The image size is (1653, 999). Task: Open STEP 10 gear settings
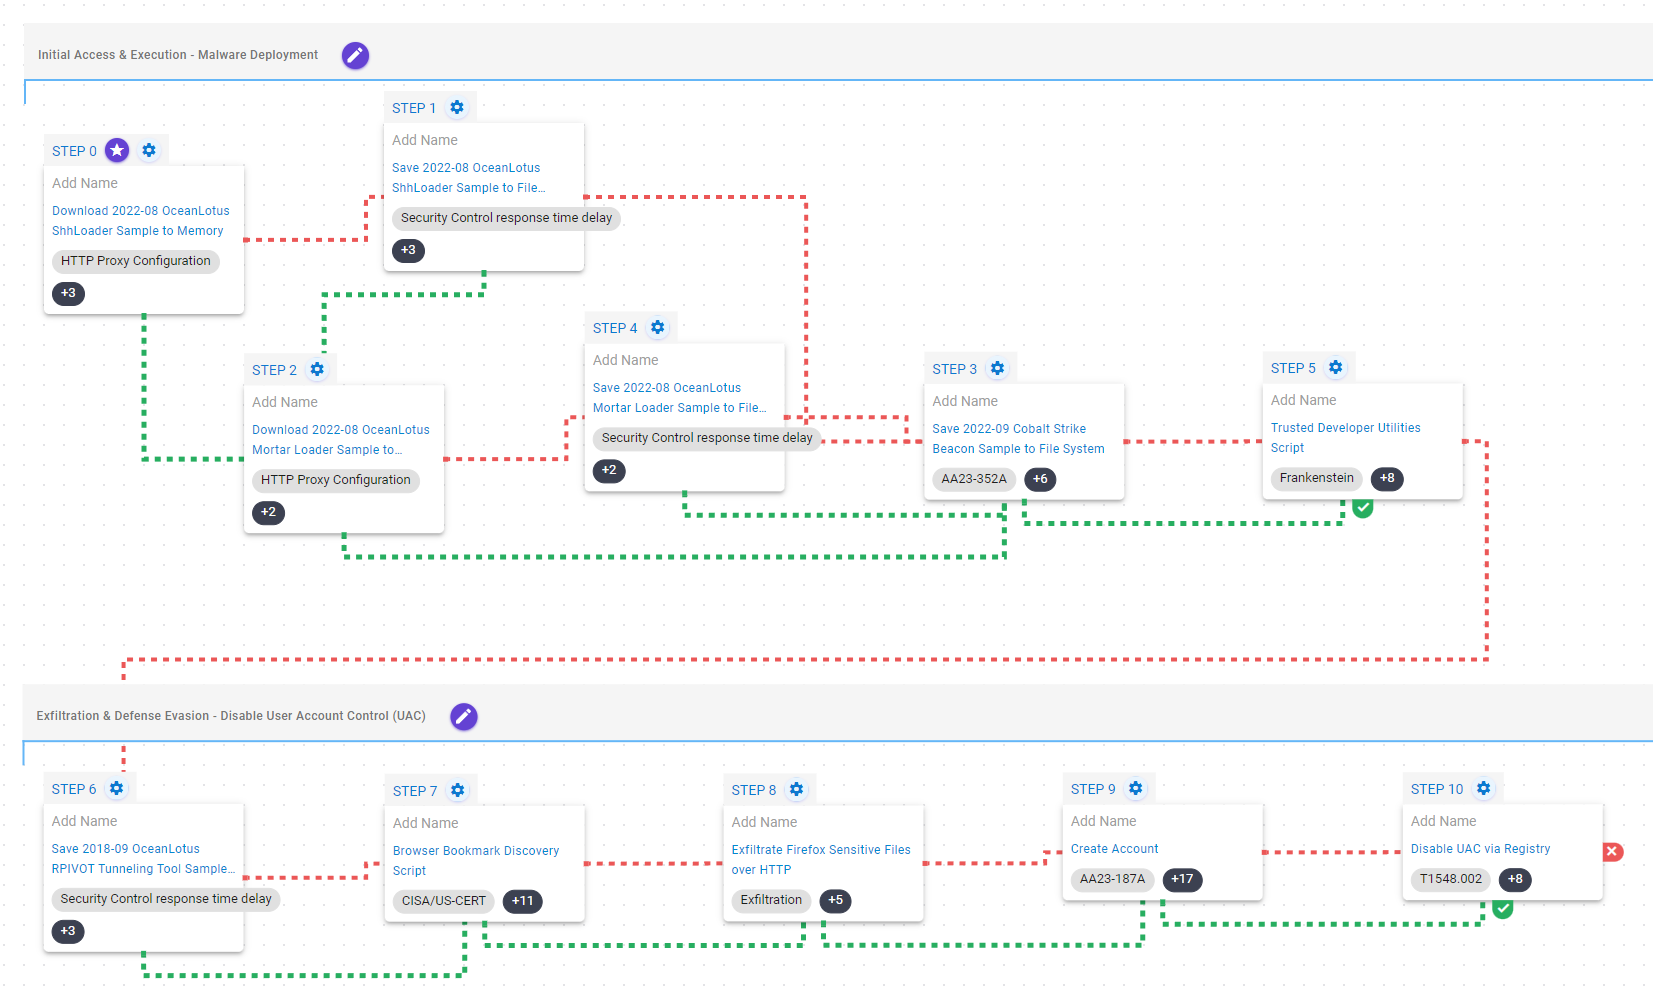coord(1483,789)
